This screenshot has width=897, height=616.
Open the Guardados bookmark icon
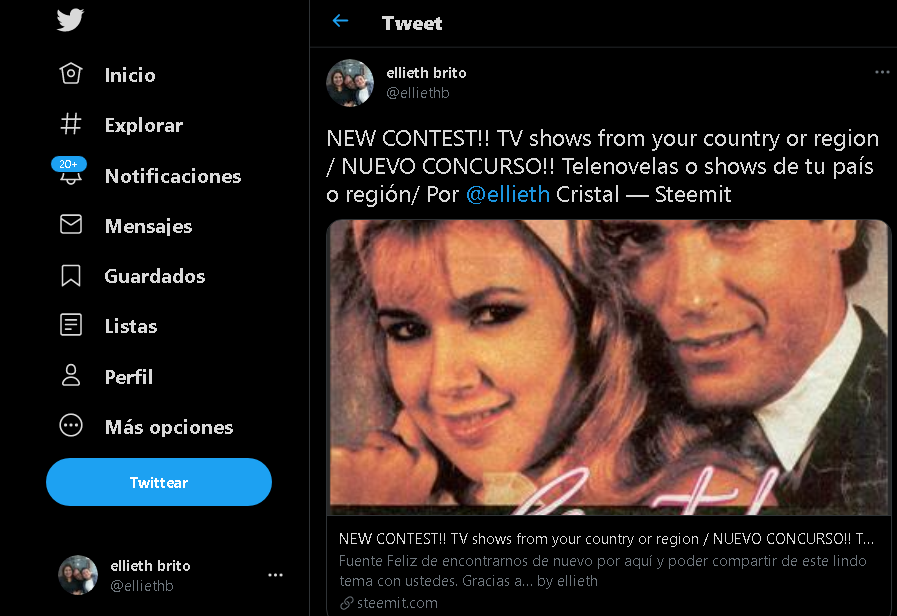coord(71,276)
